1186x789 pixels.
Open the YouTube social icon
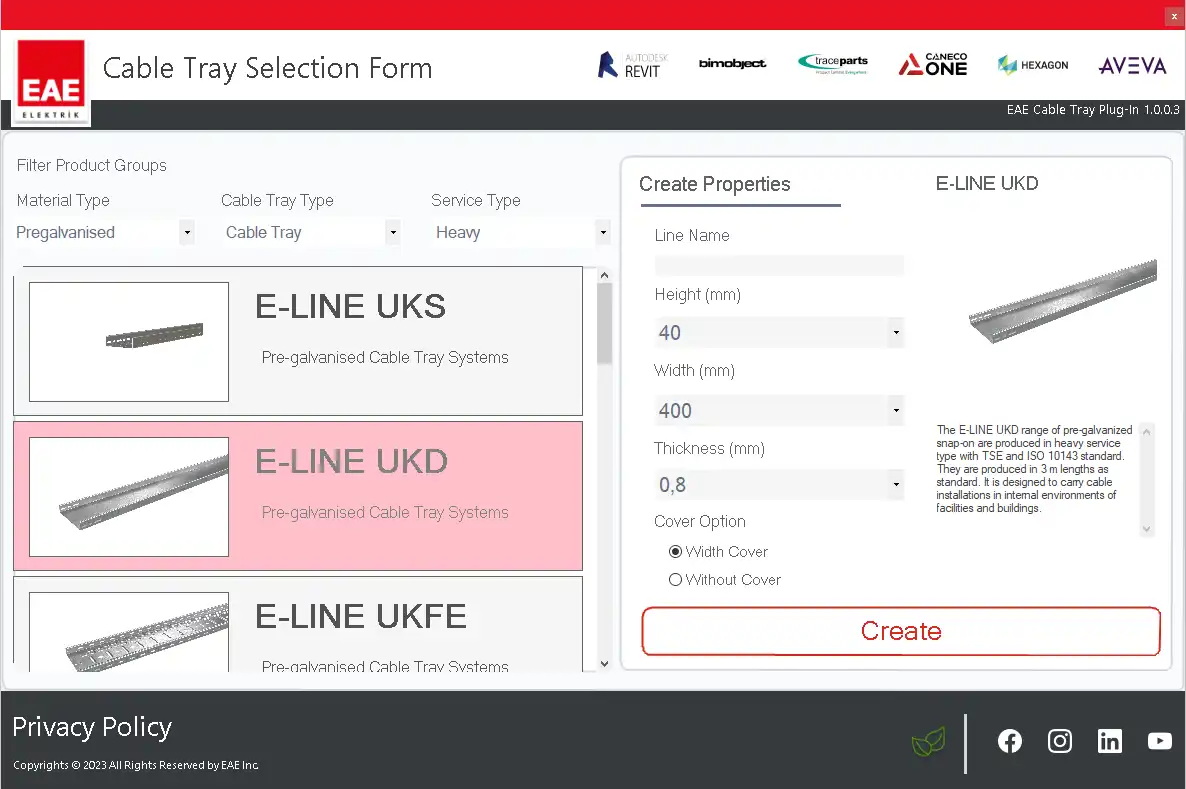[x=1160, y=741]
